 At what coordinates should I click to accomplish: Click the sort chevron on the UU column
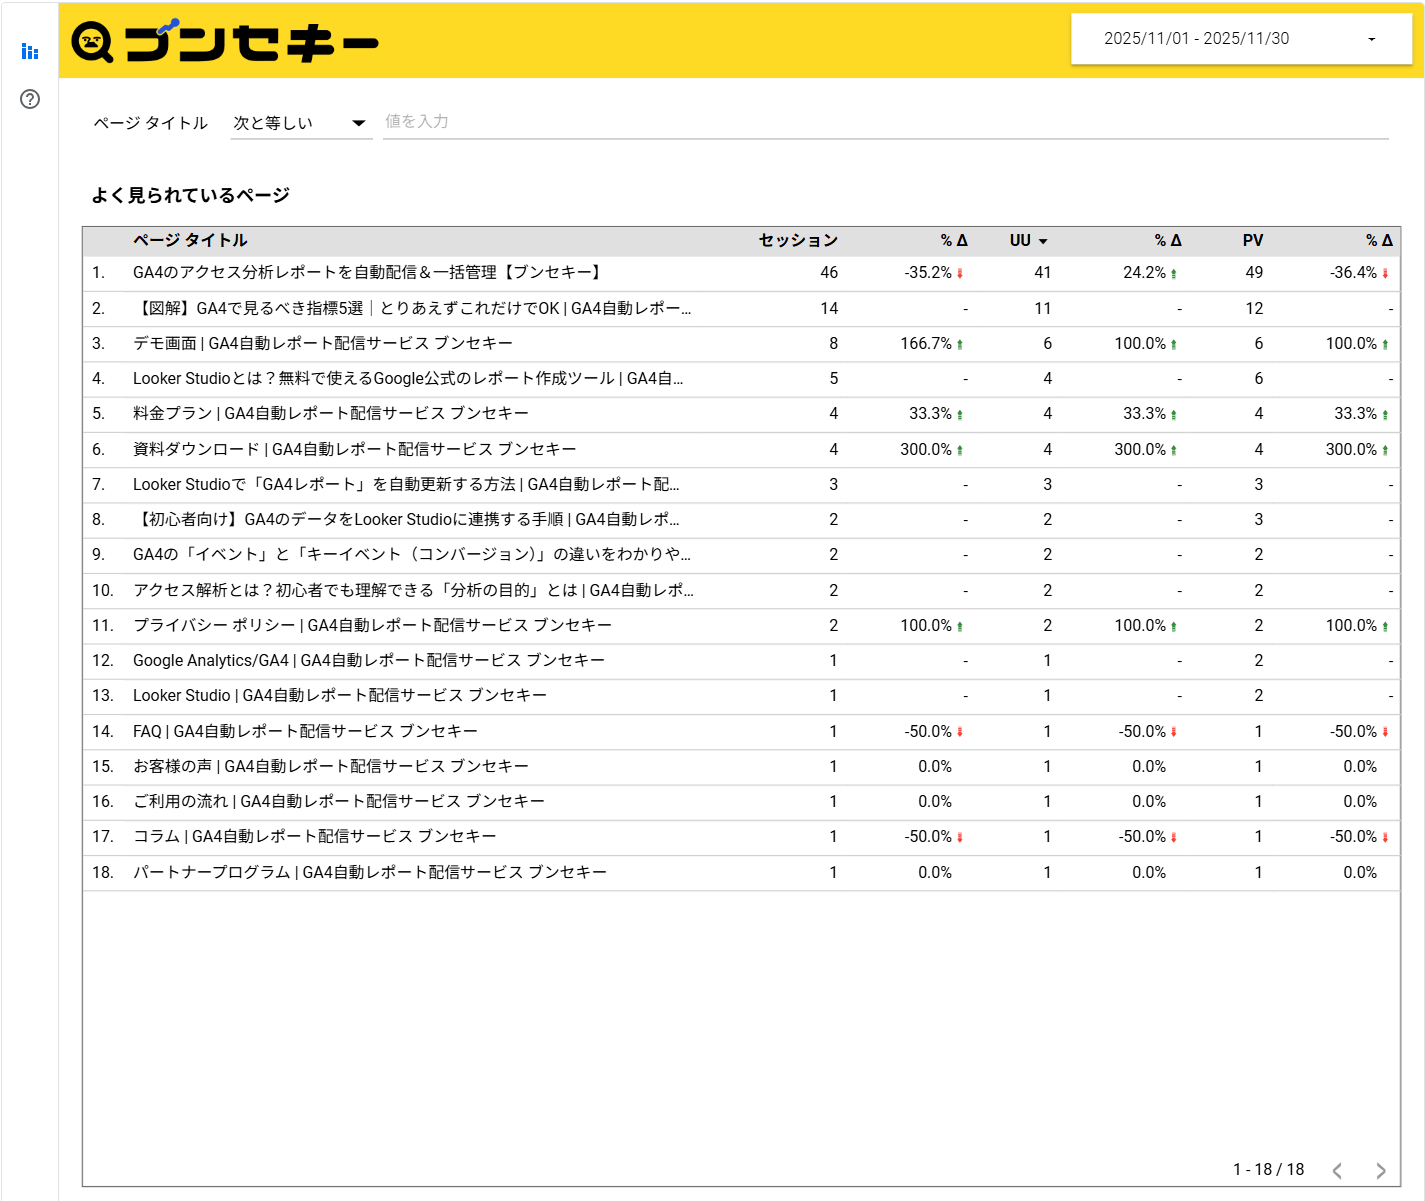pyautogui.click(x=1043, y=240)
